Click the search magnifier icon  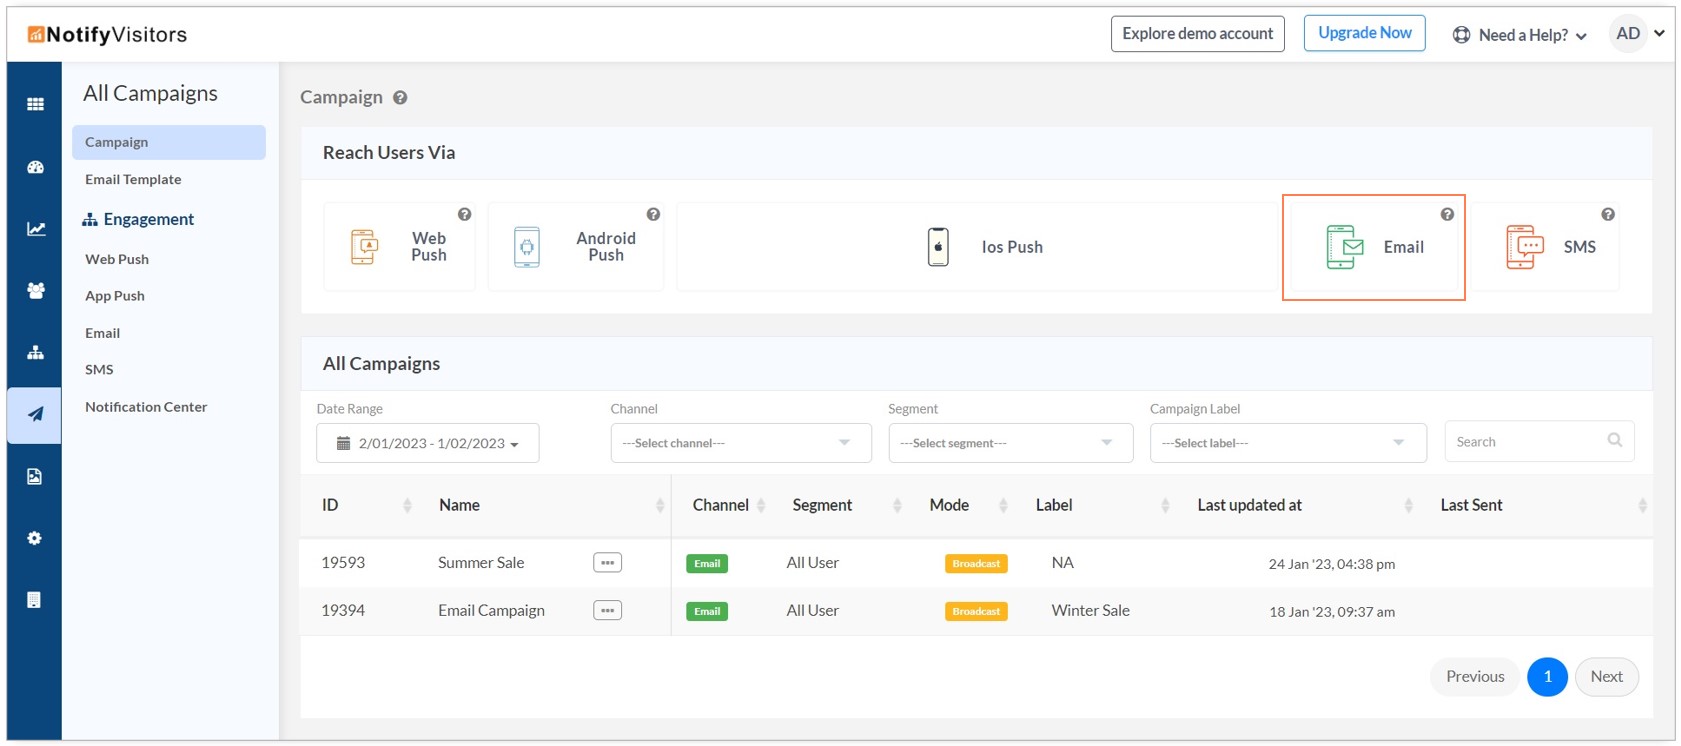click(1614, 440)
